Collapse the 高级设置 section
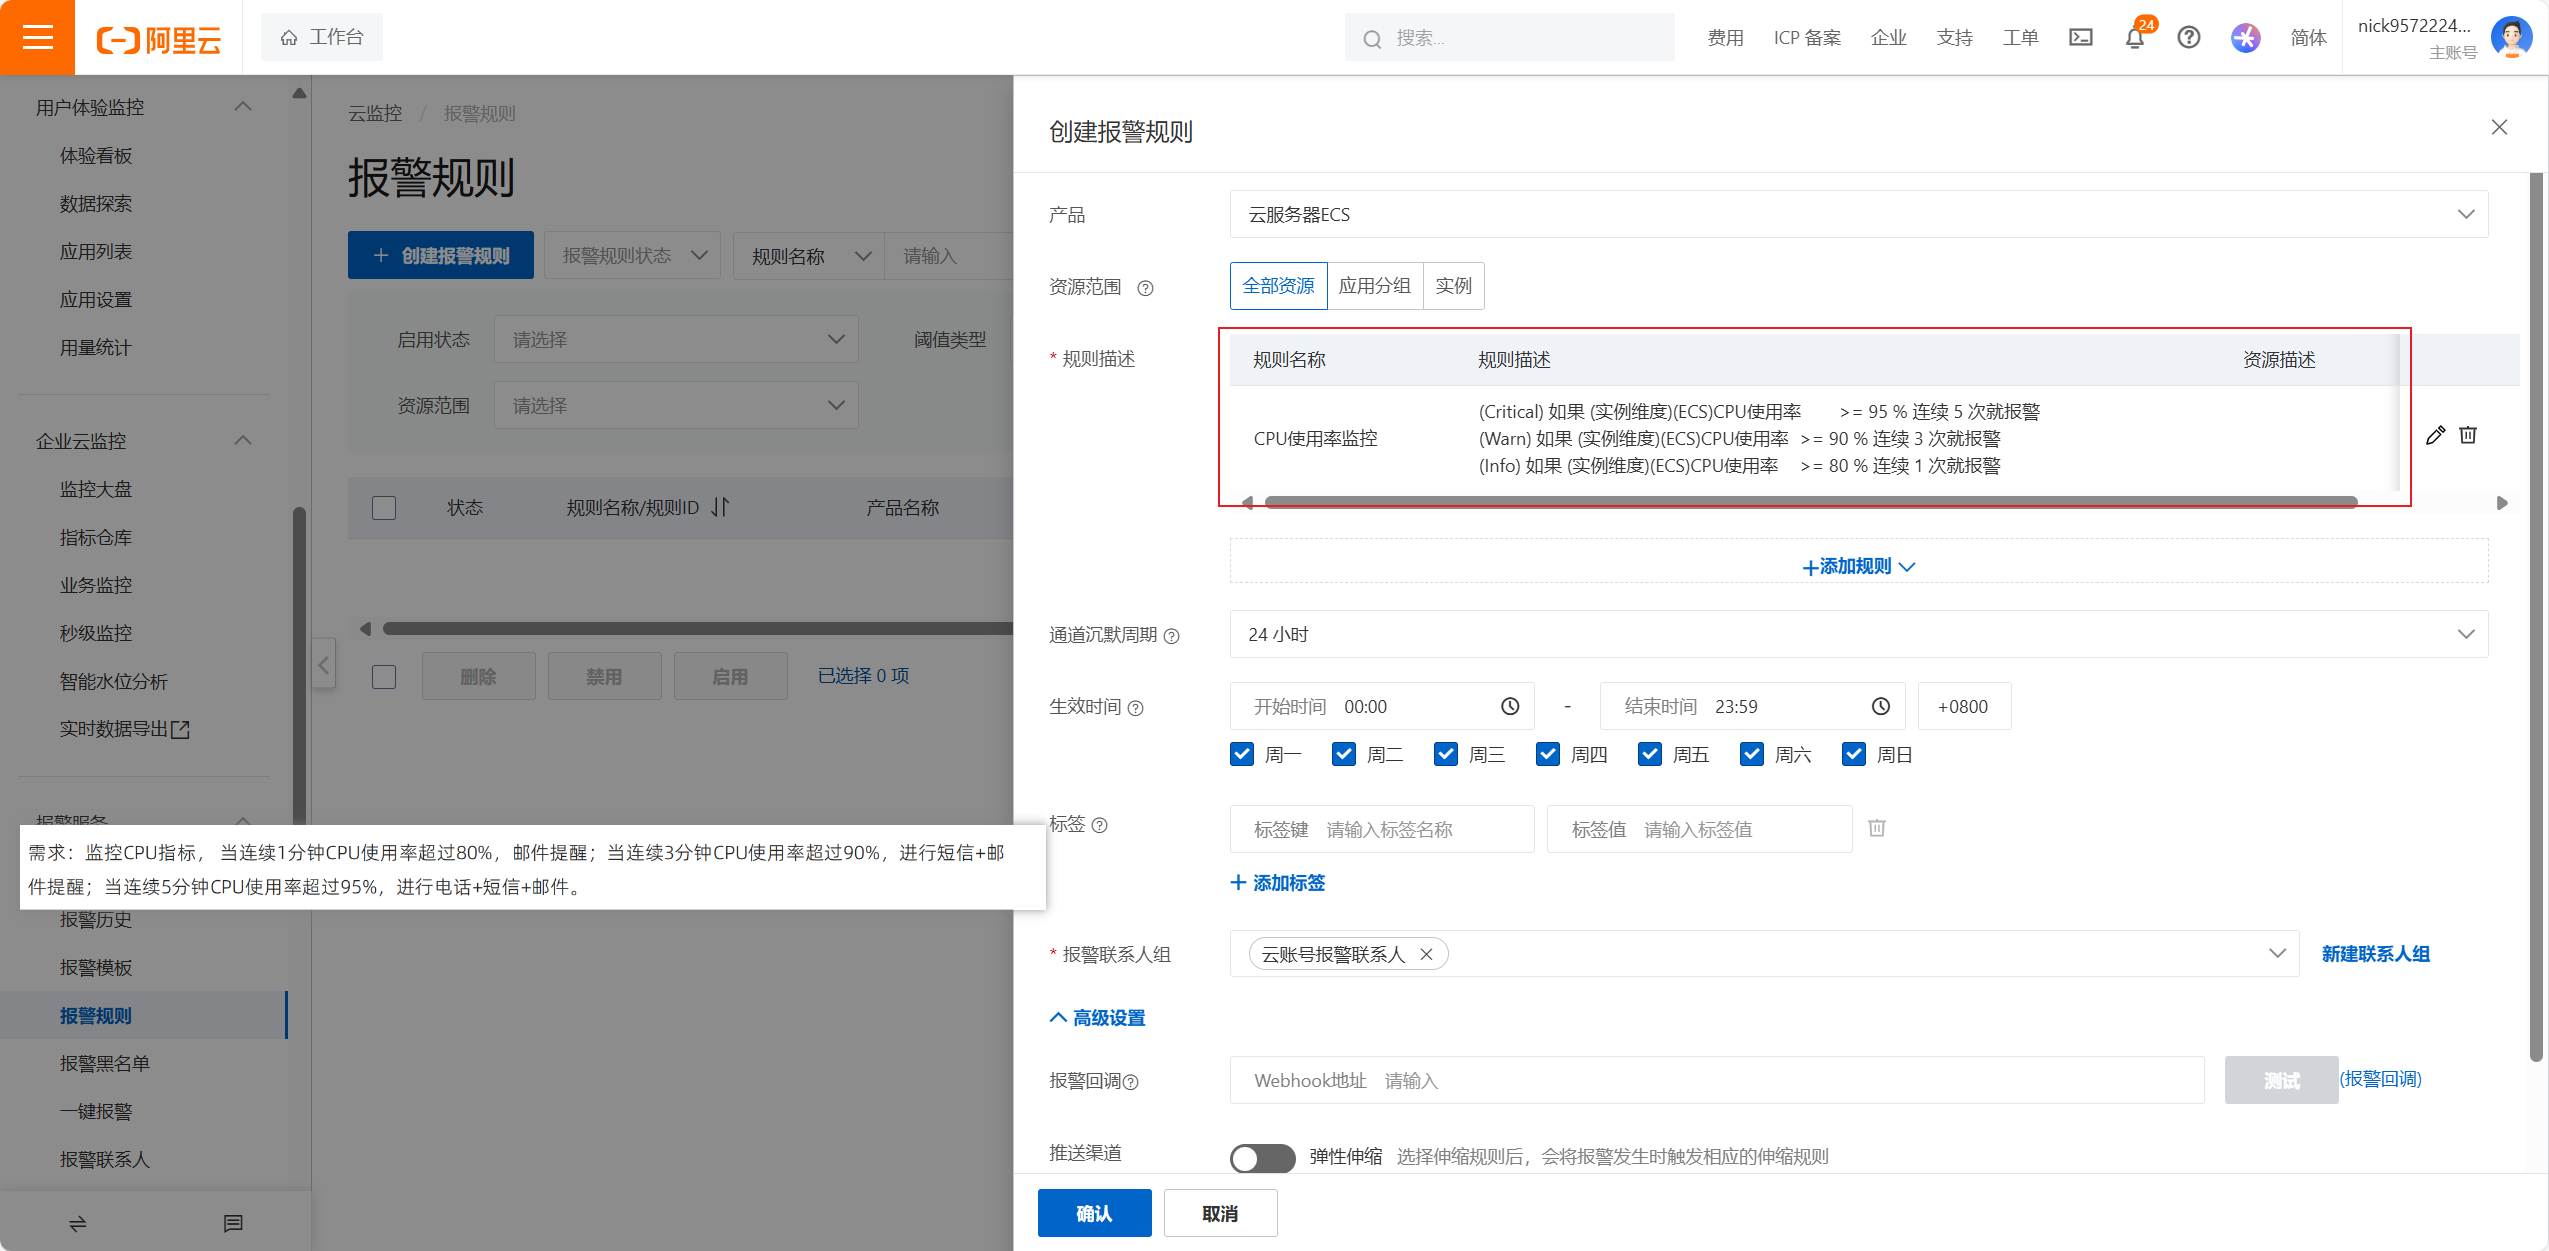This screenshot has height=1251, width=2549. click(x=1097, y=1018)
